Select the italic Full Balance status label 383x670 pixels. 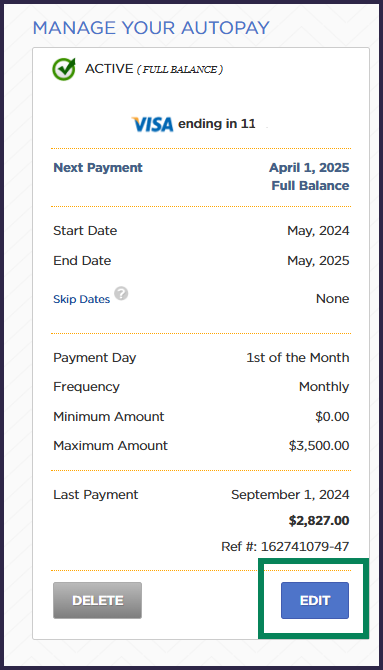[x=180, y=70]
